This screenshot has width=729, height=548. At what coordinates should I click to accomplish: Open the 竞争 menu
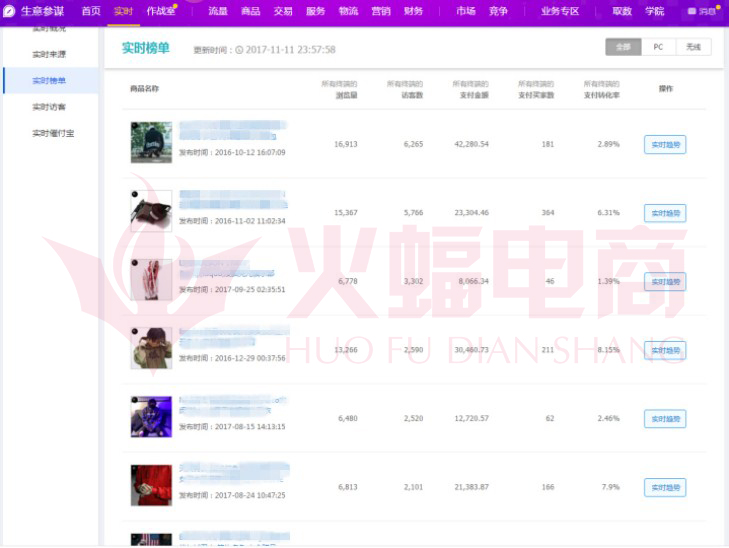click(x=498, y=11)
